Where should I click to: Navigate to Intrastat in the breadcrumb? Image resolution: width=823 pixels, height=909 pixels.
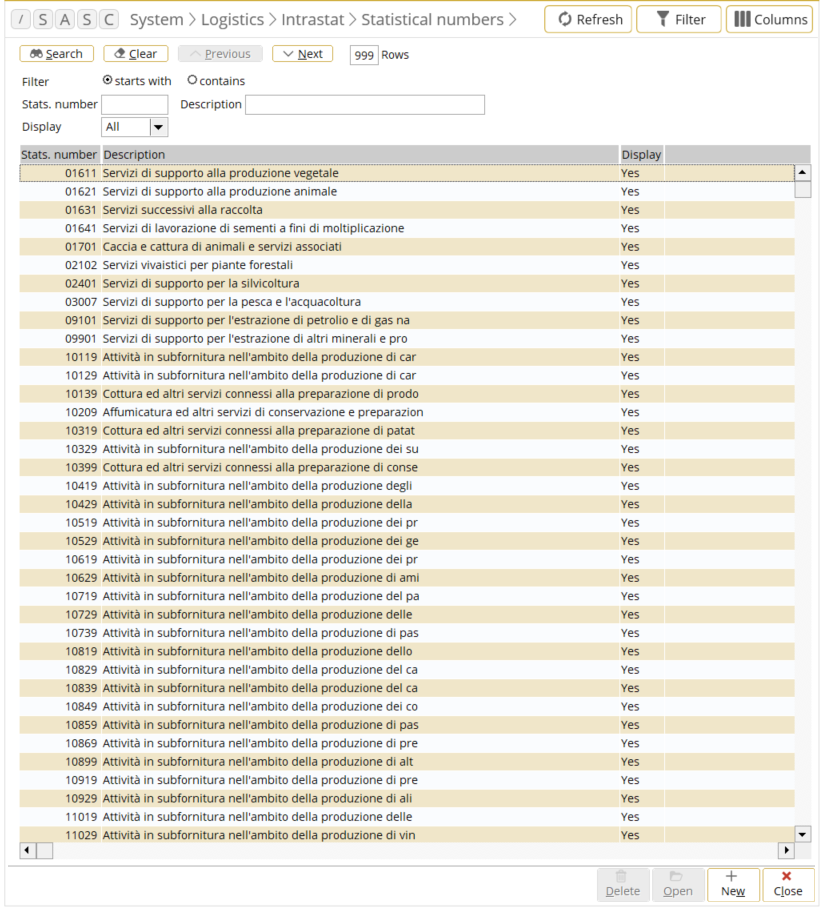[313, 20]
